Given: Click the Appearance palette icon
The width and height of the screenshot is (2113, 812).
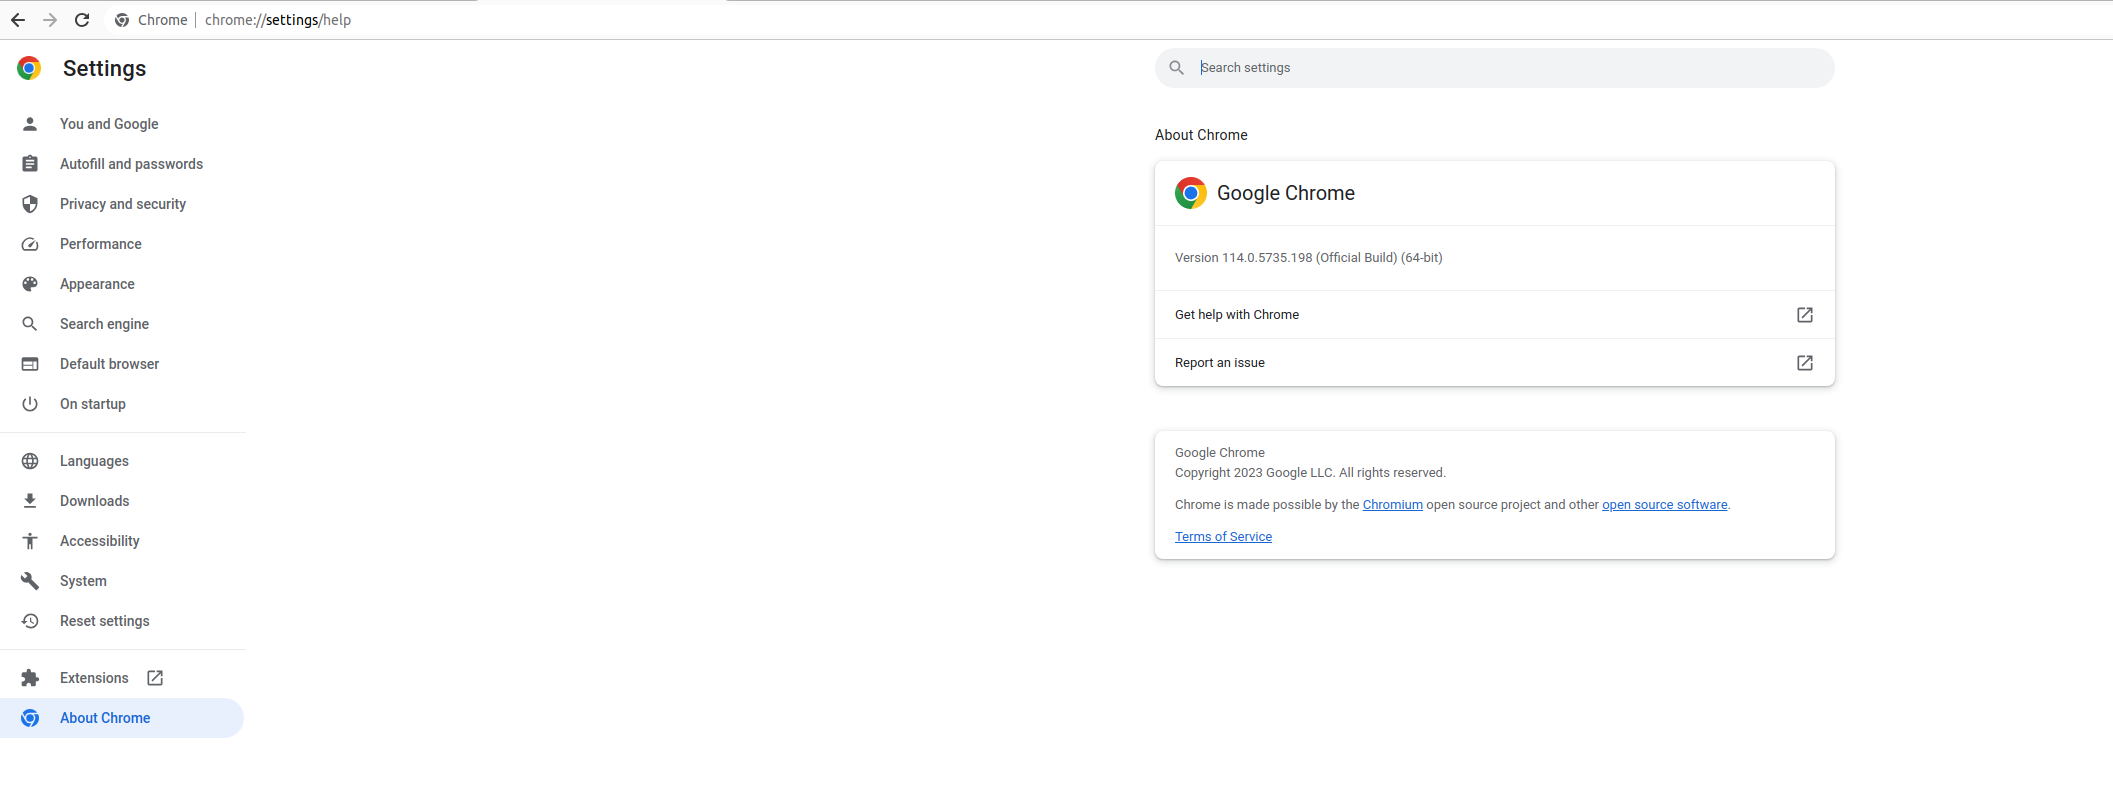Looking at the screenshot, I should (x=30, y=284).
